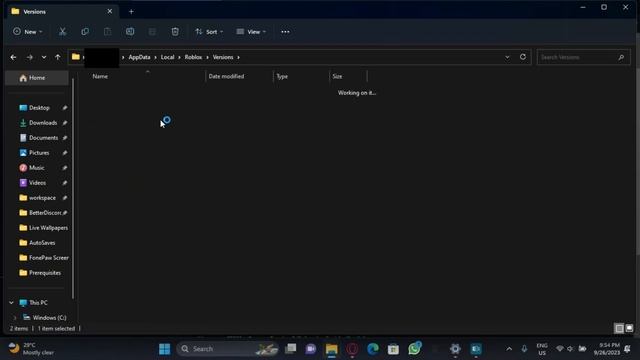Go back with the left arrow
Image resolution: width=640 pixels, height=360 pixels.
pos(13,57)
